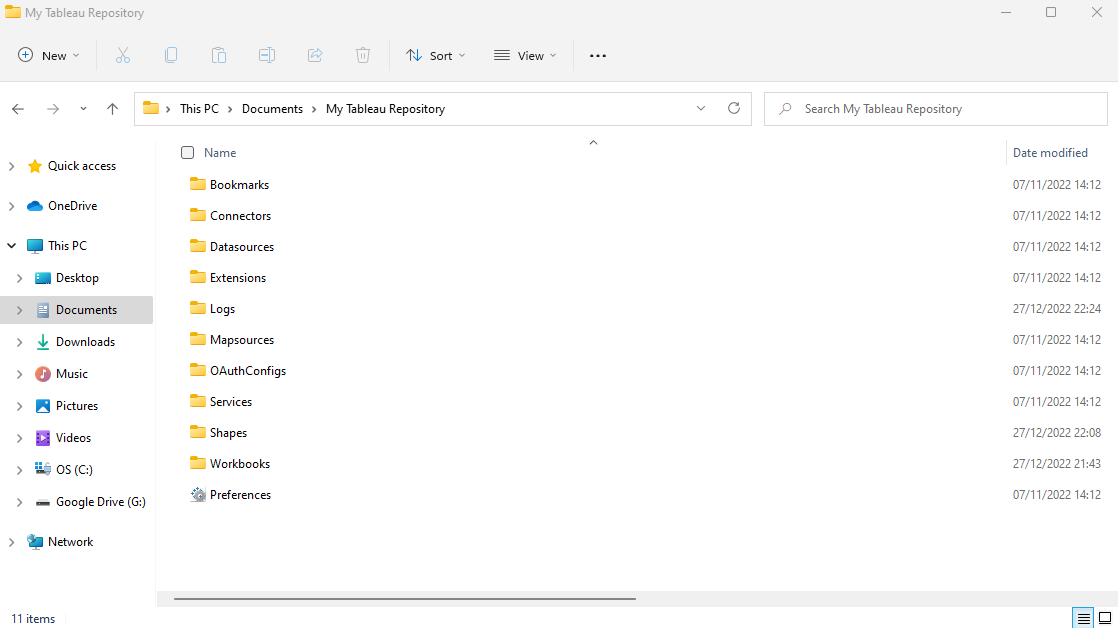Open the New menu
Screen dimensions: 1118x628
[48, 56]
